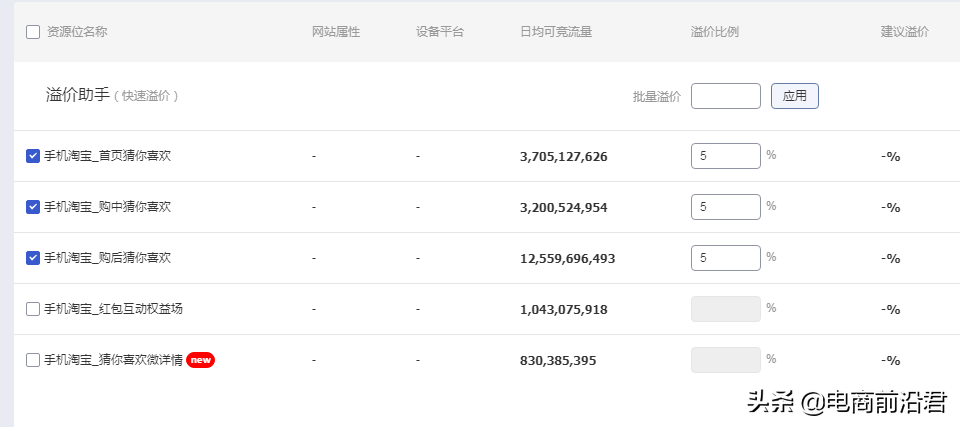
Task: Click disabled ratio field for 红包互动权益场
Action: [726, 309]
